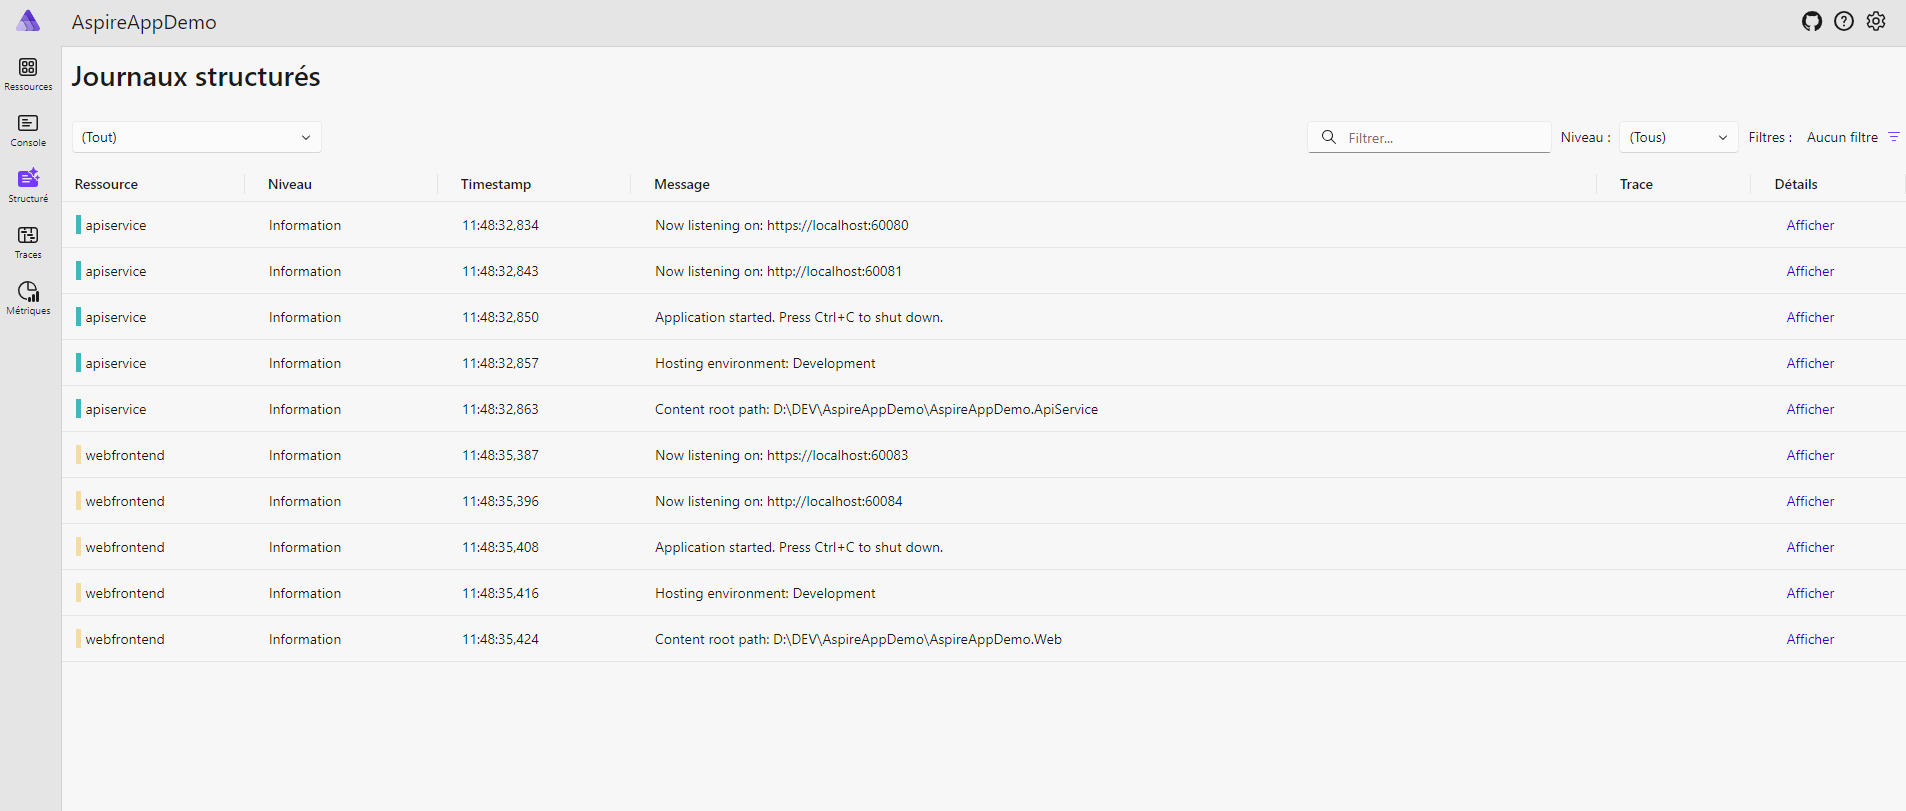
Task: Click Afficher for the http://localhost:60084 log
Action: pyautogui.click(x=1810, y=501)
